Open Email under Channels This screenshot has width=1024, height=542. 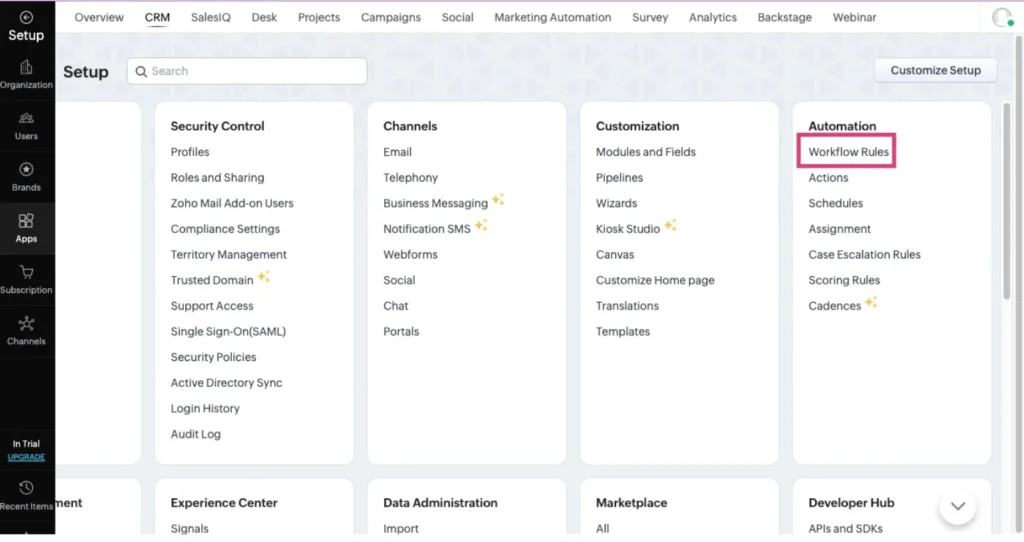click(397, 152)
